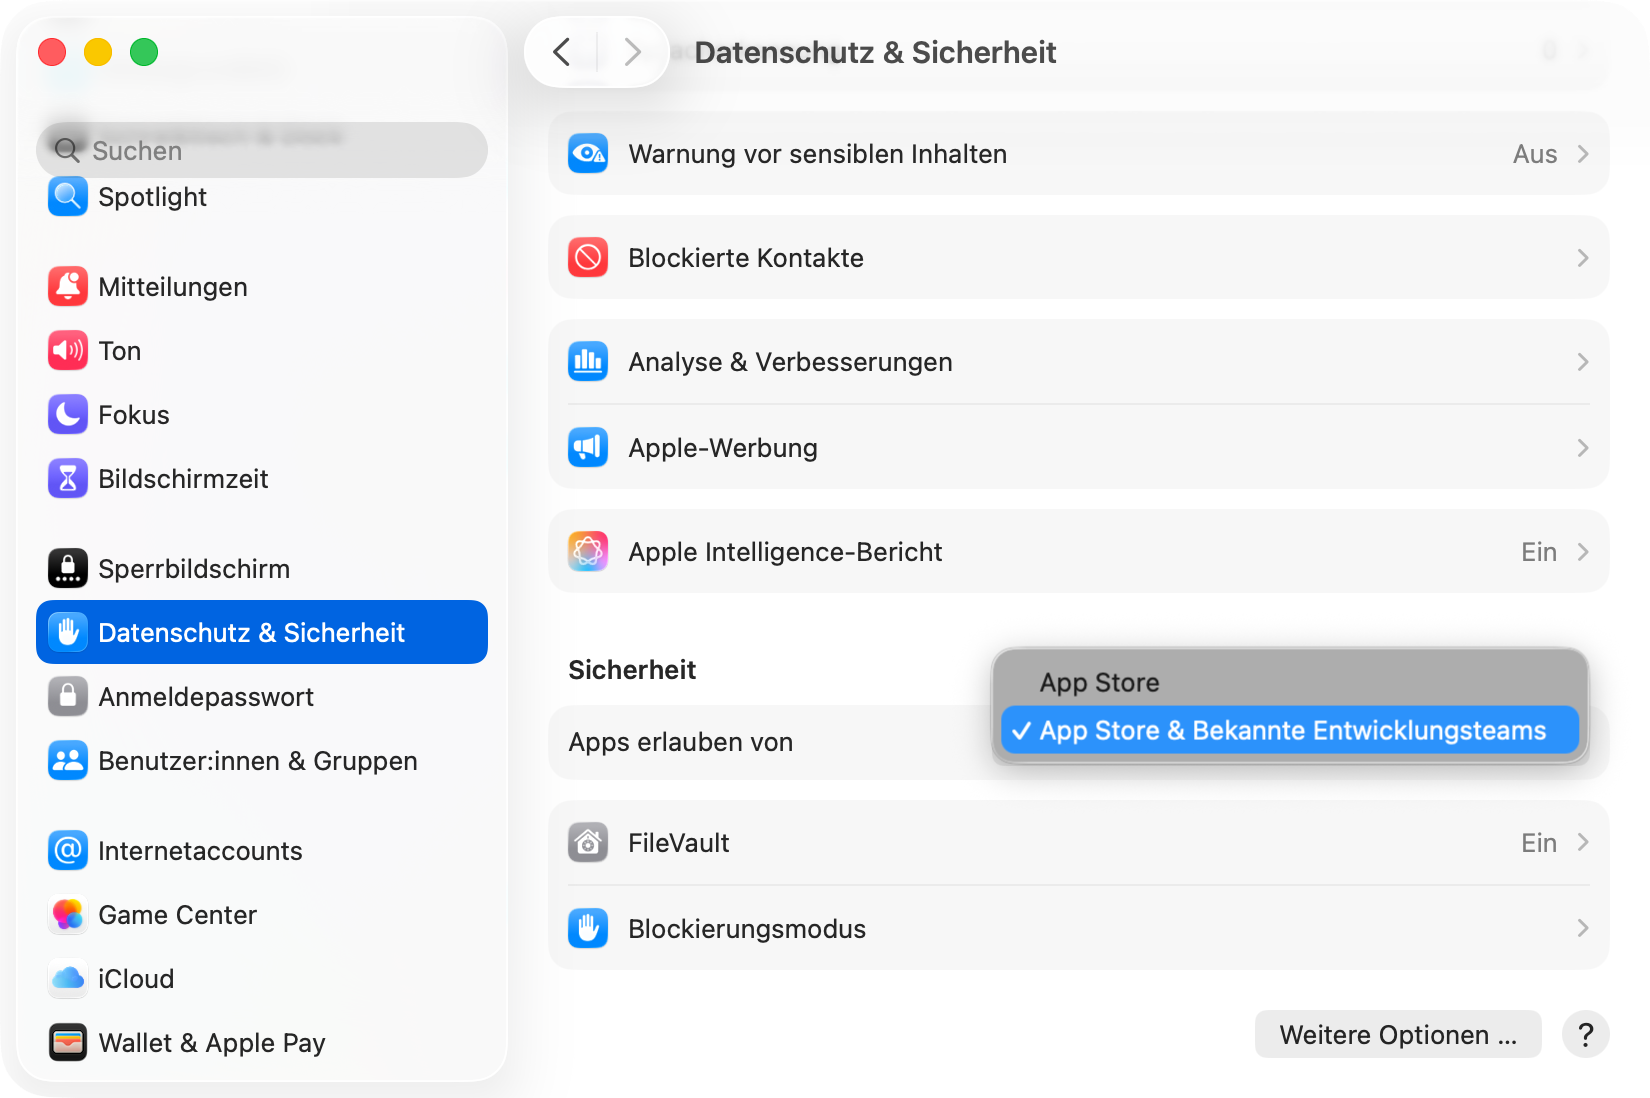Click the Wallet & Apple Pay icon
The width and height of the screenshot is (1650, 1098).
pyautogui.click(x=68, y=1043)
